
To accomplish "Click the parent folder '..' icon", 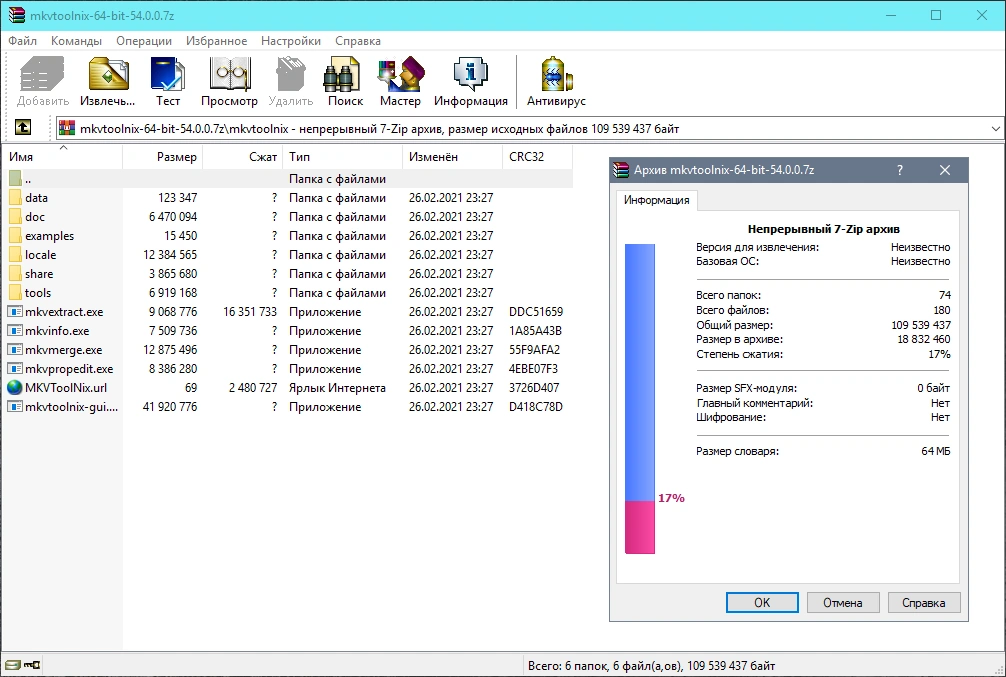I will click(x=15, y=178).
